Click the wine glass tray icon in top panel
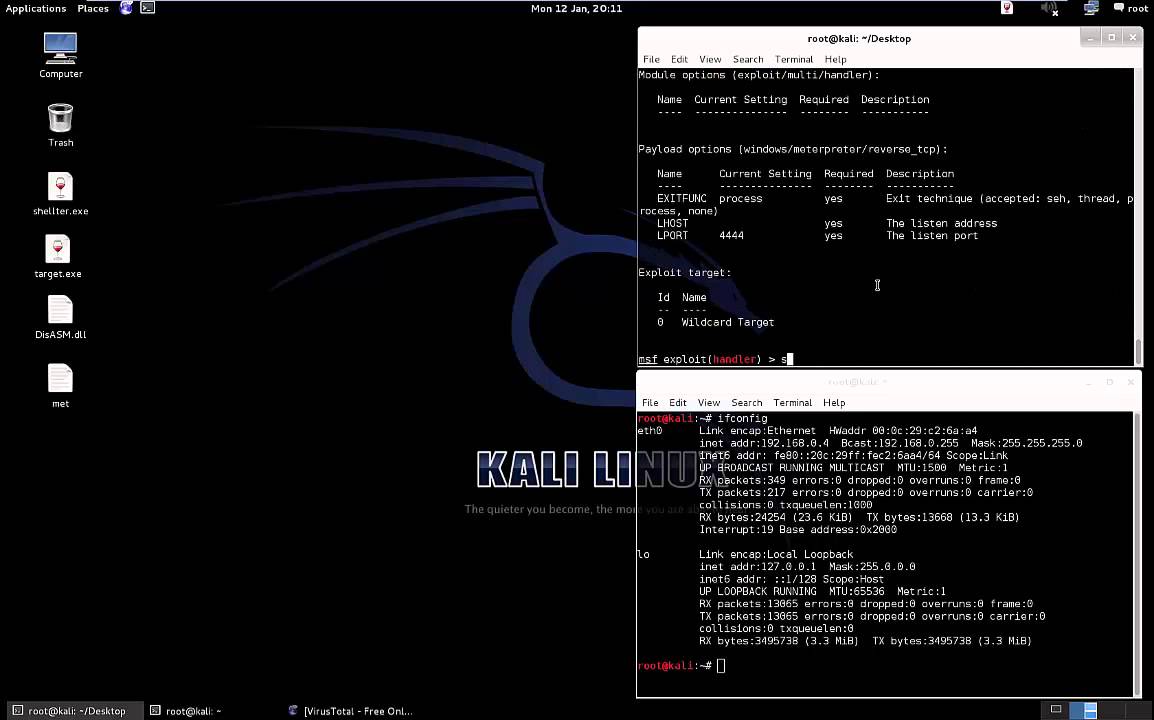 click(1007, 8)
